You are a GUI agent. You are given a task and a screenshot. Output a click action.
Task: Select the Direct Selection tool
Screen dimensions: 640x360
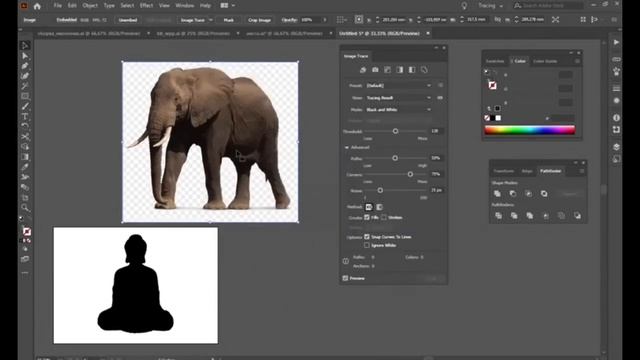pyautogui.click(x=25, y=56)
